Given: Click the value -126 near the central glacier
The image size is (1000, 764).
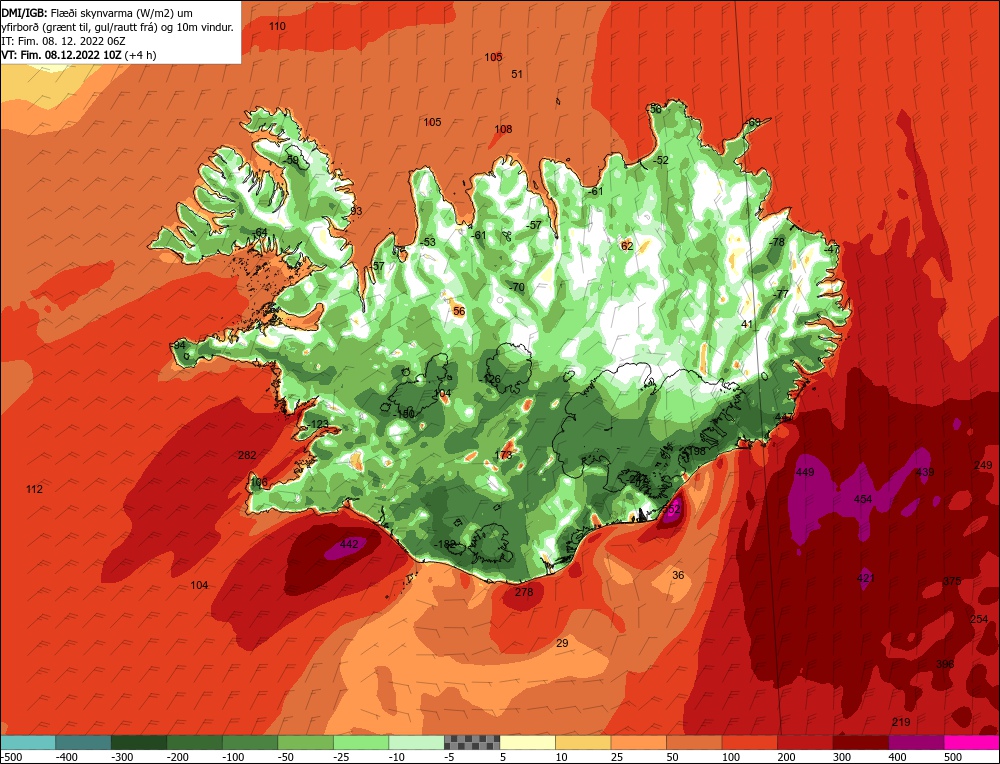Looking at the screenshot, I should click(x=490, y=379).
